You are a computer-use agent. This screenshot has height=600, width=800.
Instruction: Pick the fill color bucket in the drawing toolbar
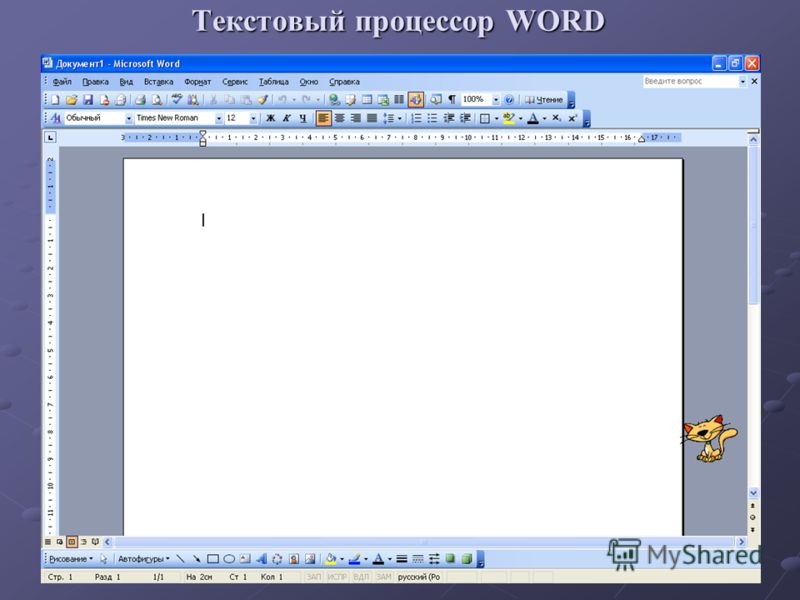click(330, 559)
